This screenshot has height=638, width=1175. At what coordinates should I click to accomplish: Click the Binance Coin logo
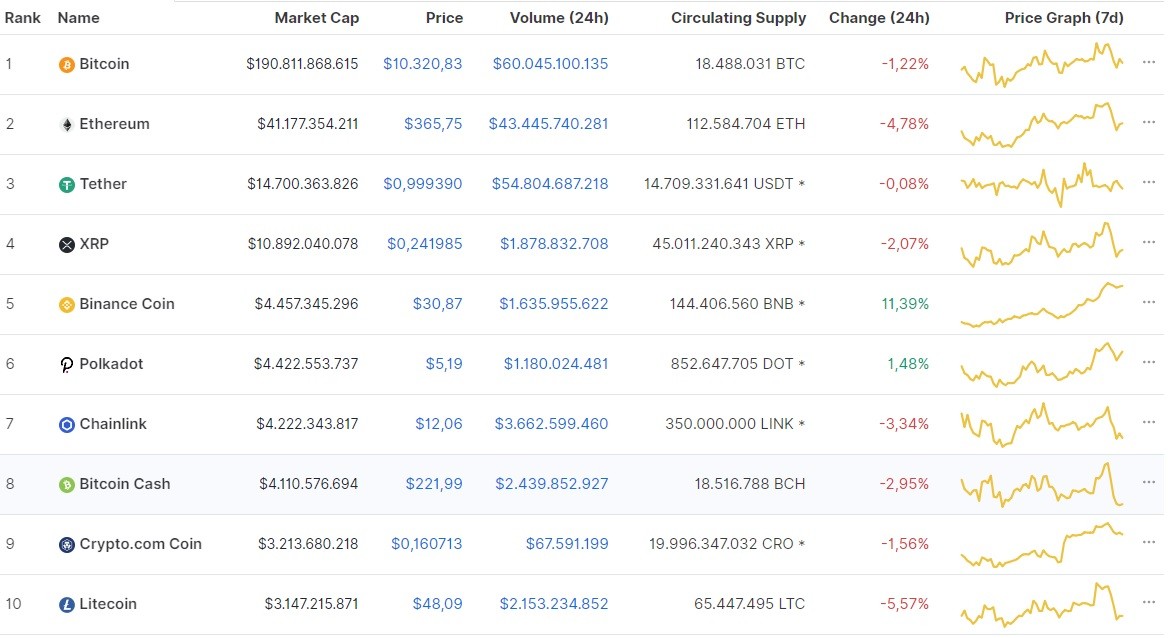click(x=66, y=304)
